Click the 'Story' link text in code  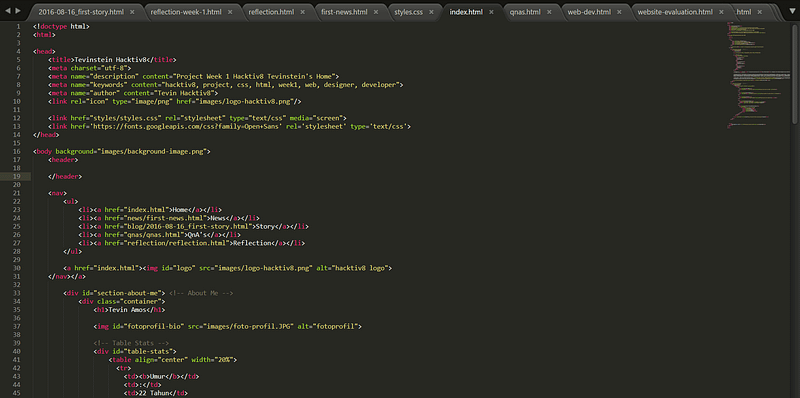click(264, 226)
